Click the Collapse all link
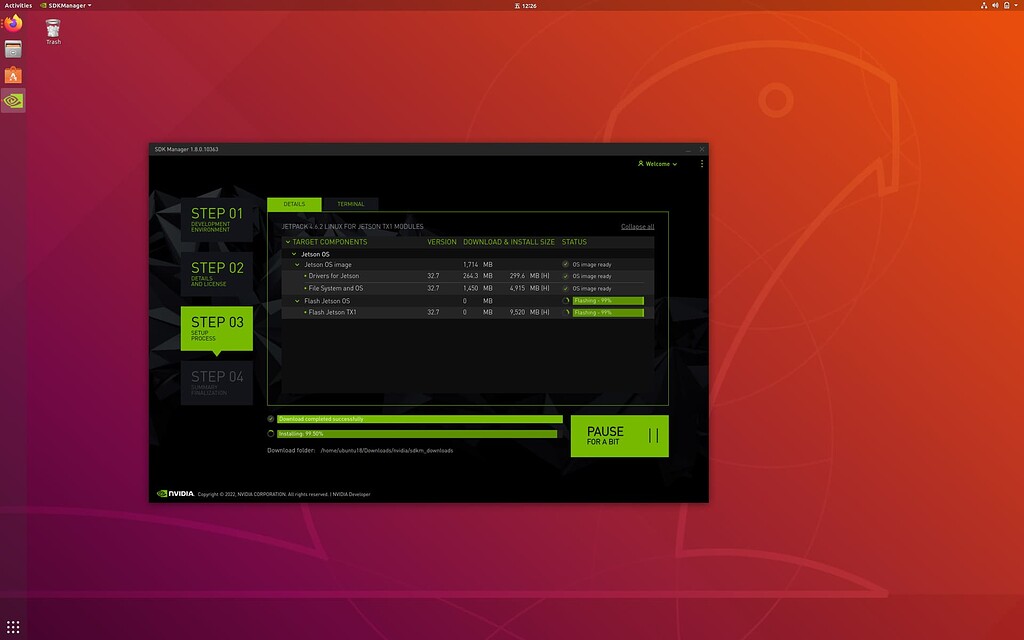Viewport: 1024px width, 640px height. tap(638, 226)
